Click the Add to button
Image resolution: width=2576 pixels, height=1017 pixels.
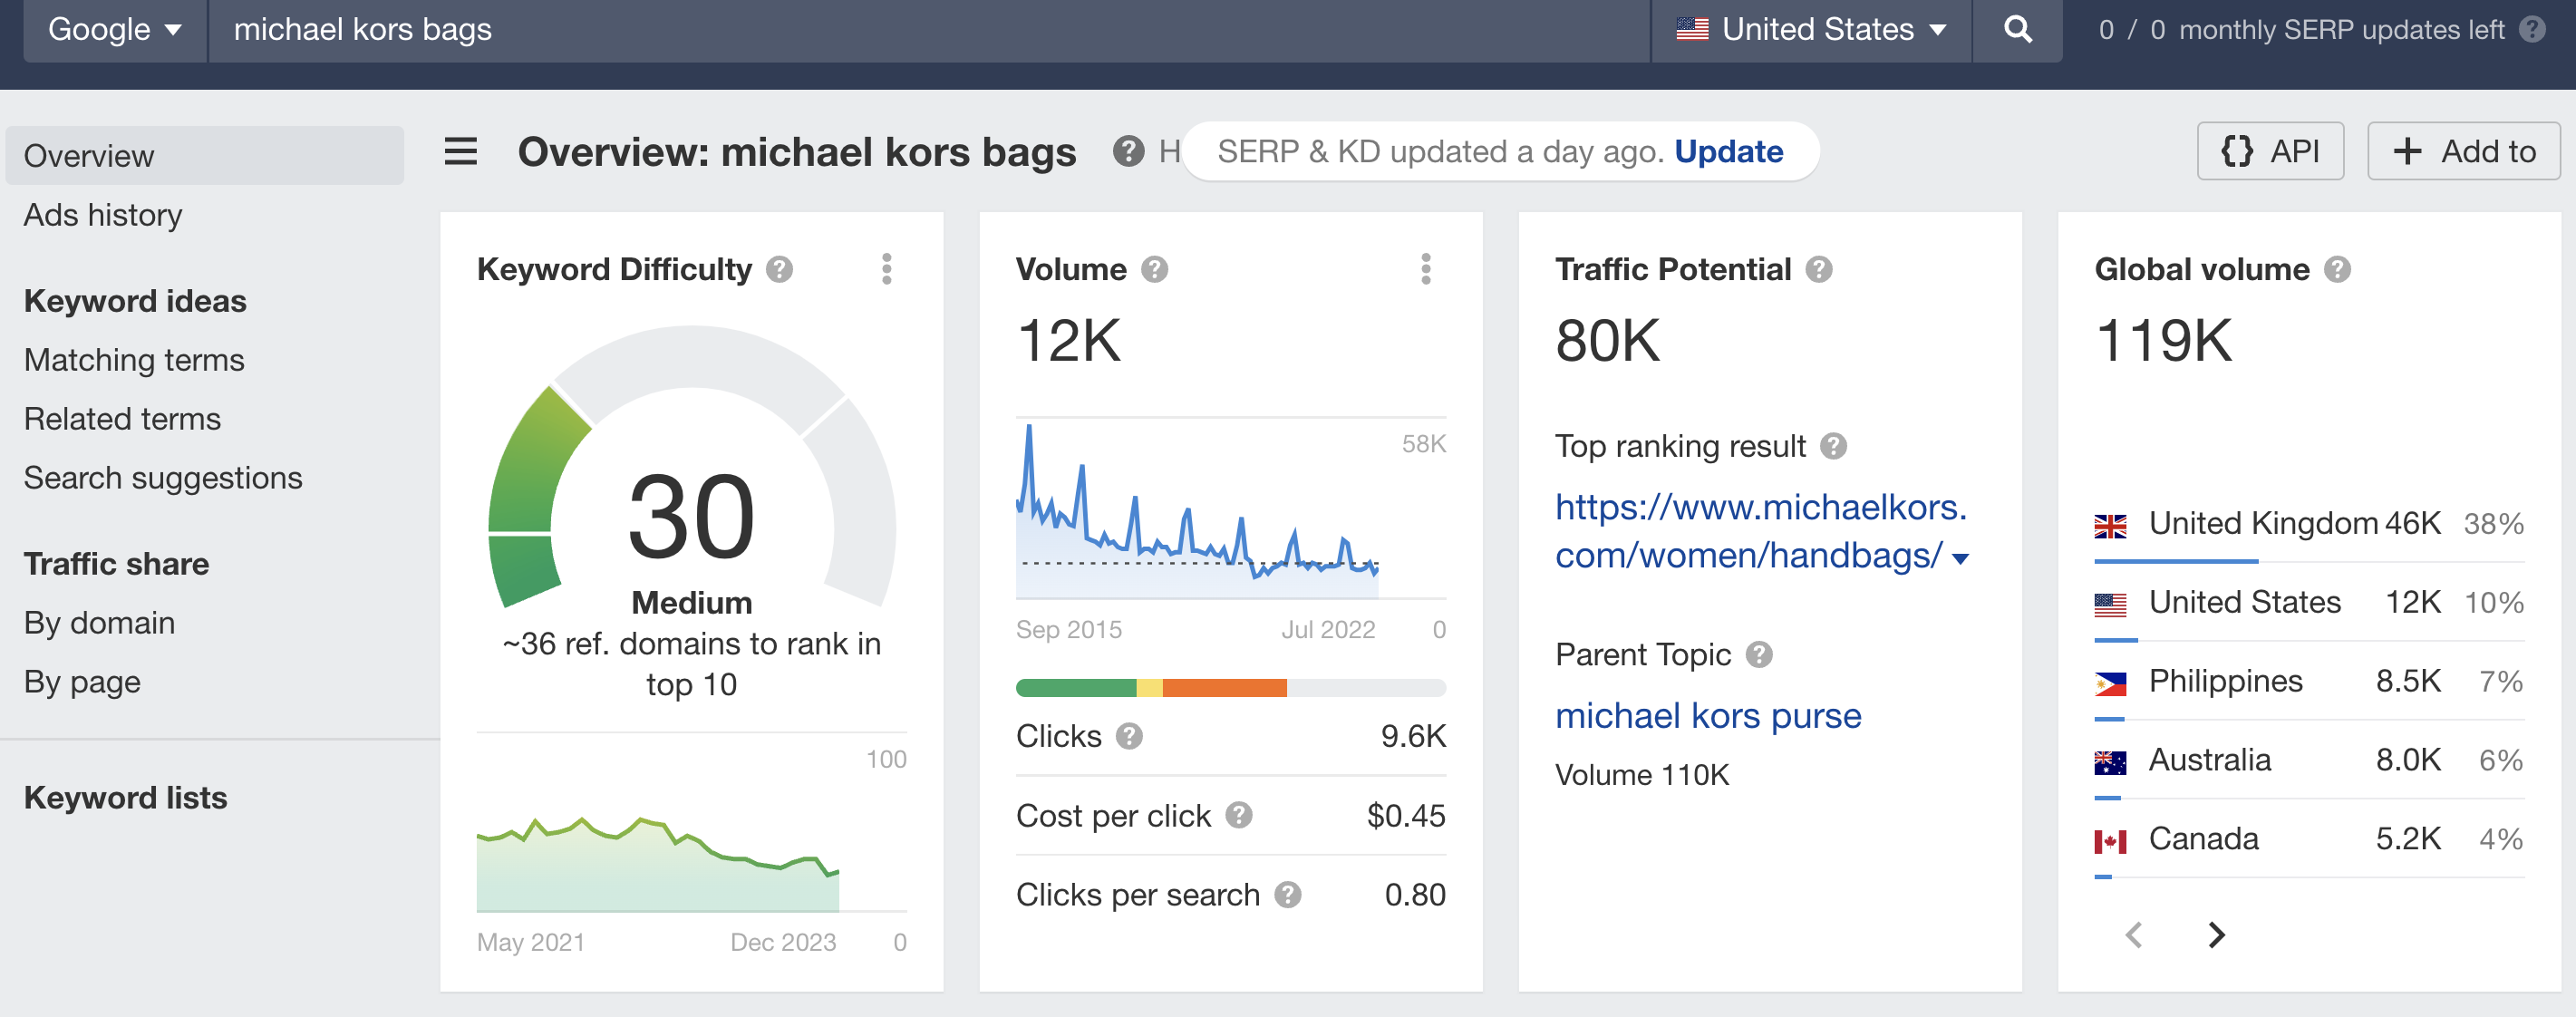[2463, 151]
